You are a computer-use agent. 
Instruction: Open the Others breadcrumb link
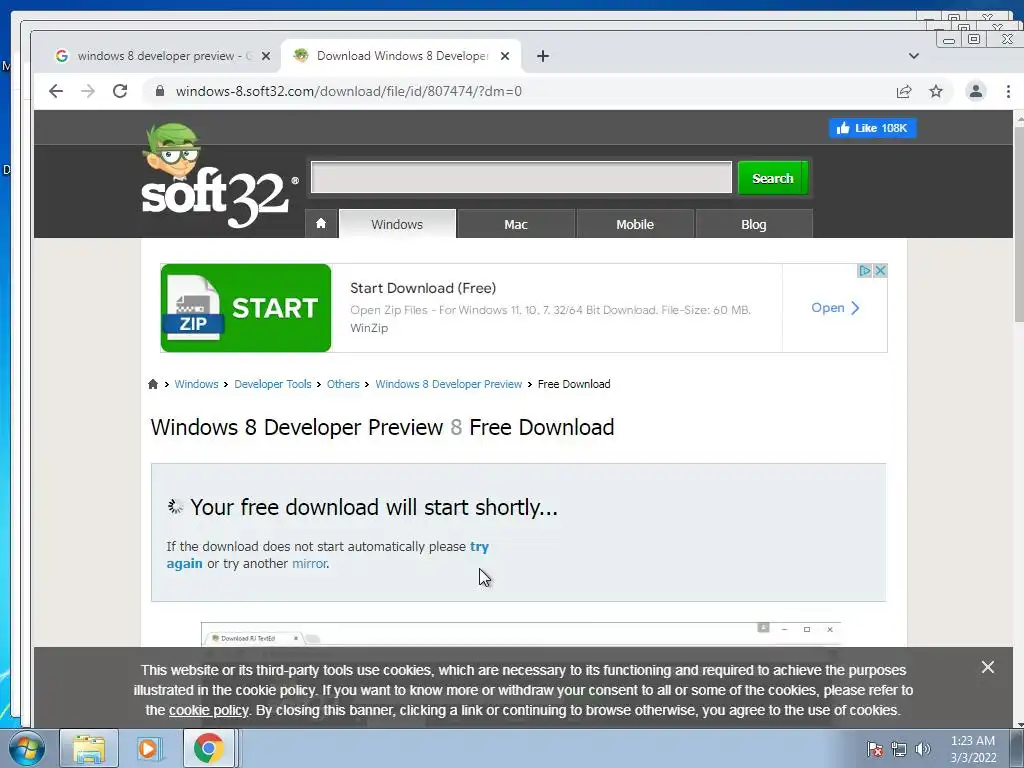tap(343, 384)
